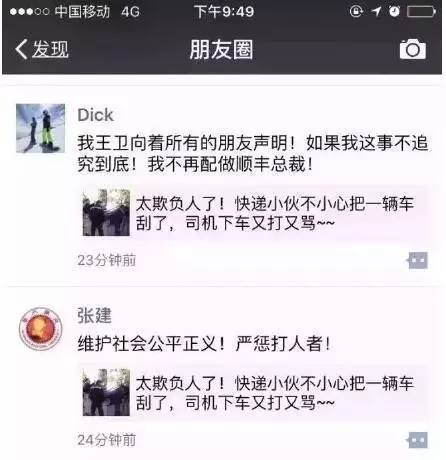Tap the 23分钟前 timestamp
This screenshot has height=460, width=446.
click(x=106, y=260)
